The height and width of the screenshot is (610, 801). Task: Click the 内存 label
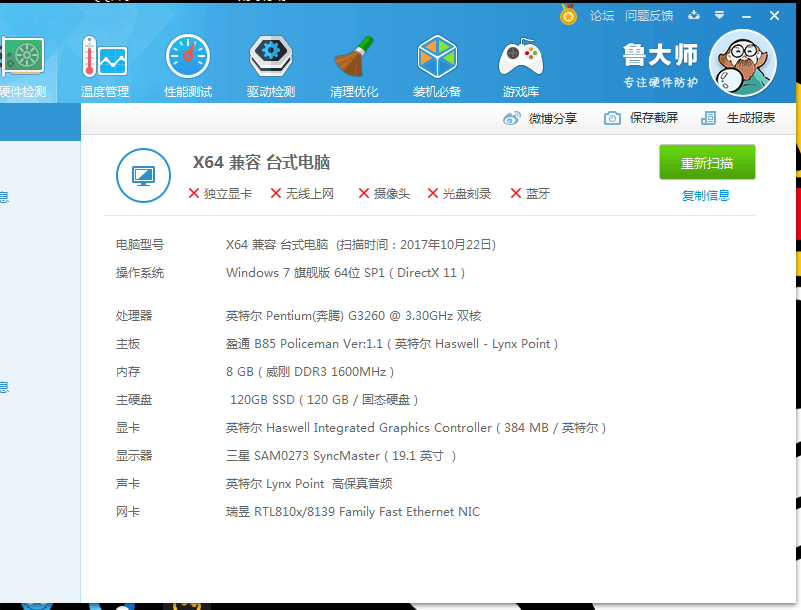coord(128,372)
